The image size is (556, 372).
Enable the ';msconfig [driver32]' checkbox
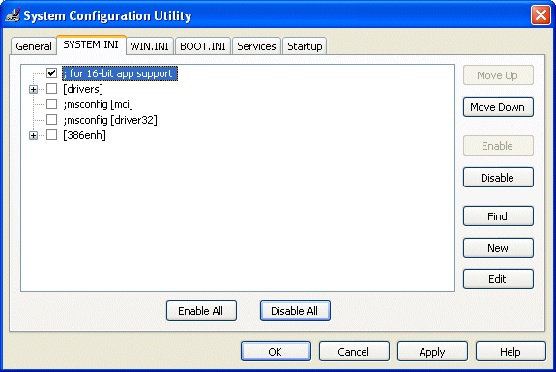51,120
